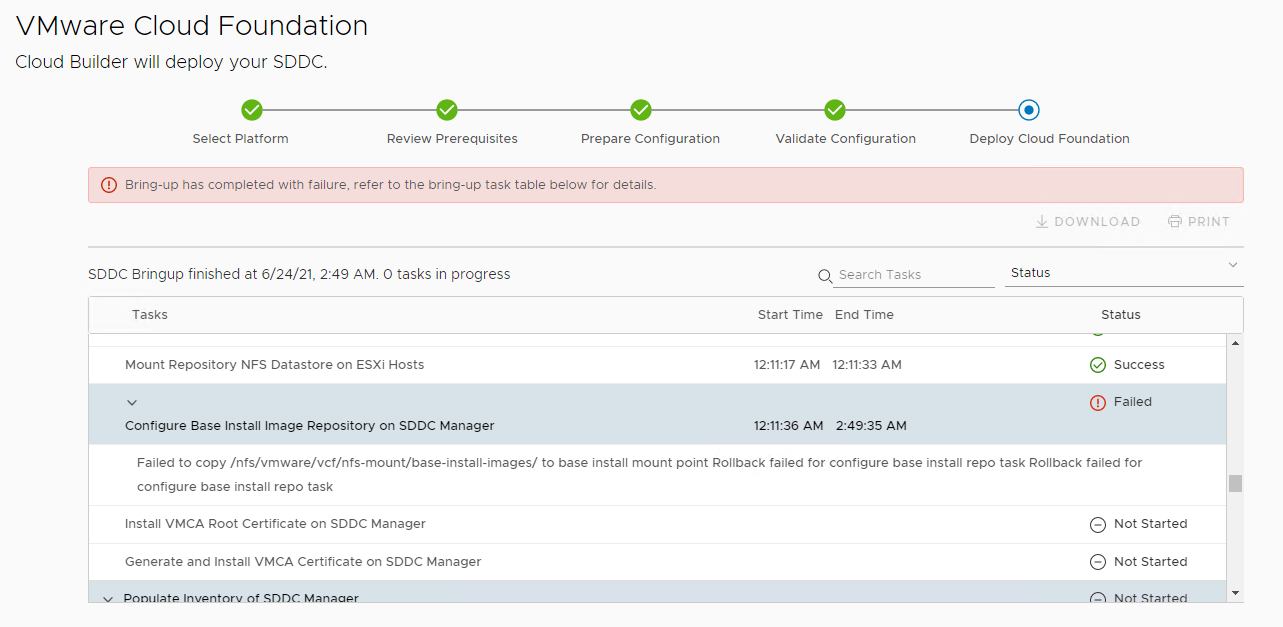Open the Status filter dropdown

tap(1124, 273)
